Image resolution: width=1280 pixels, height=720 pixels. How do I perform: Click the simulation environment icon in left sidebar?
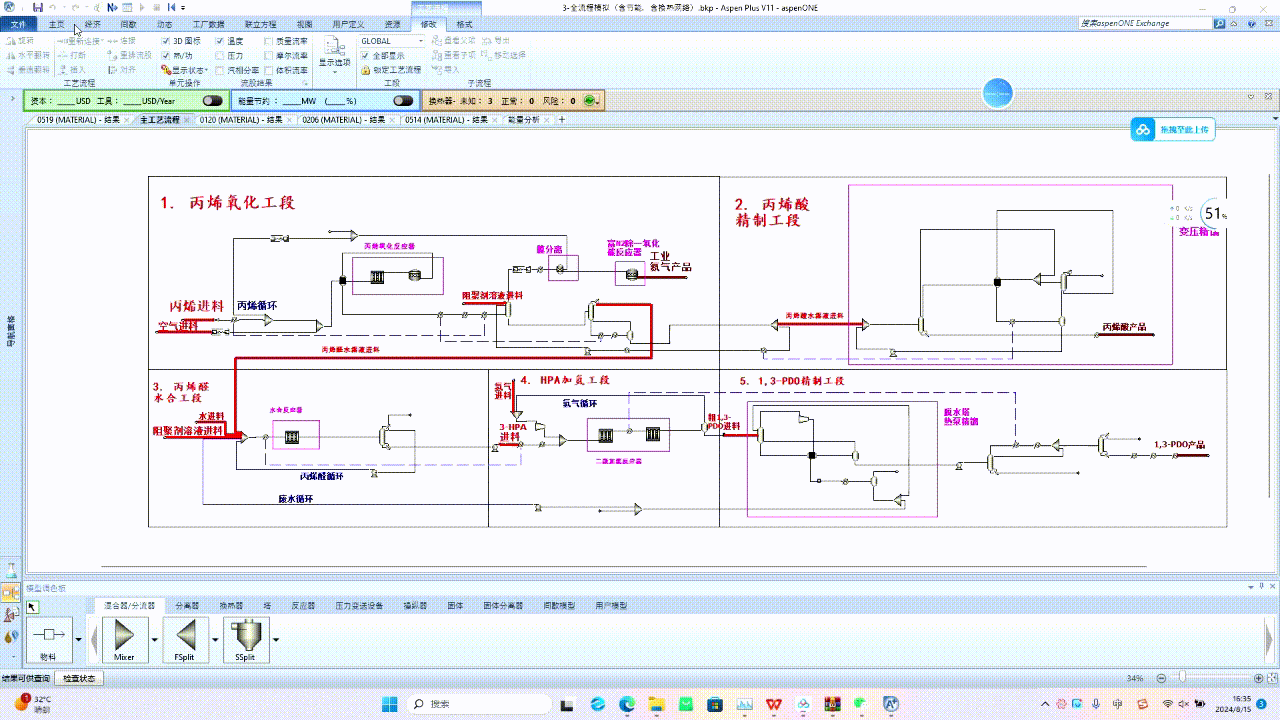click(x=11, y=592)
